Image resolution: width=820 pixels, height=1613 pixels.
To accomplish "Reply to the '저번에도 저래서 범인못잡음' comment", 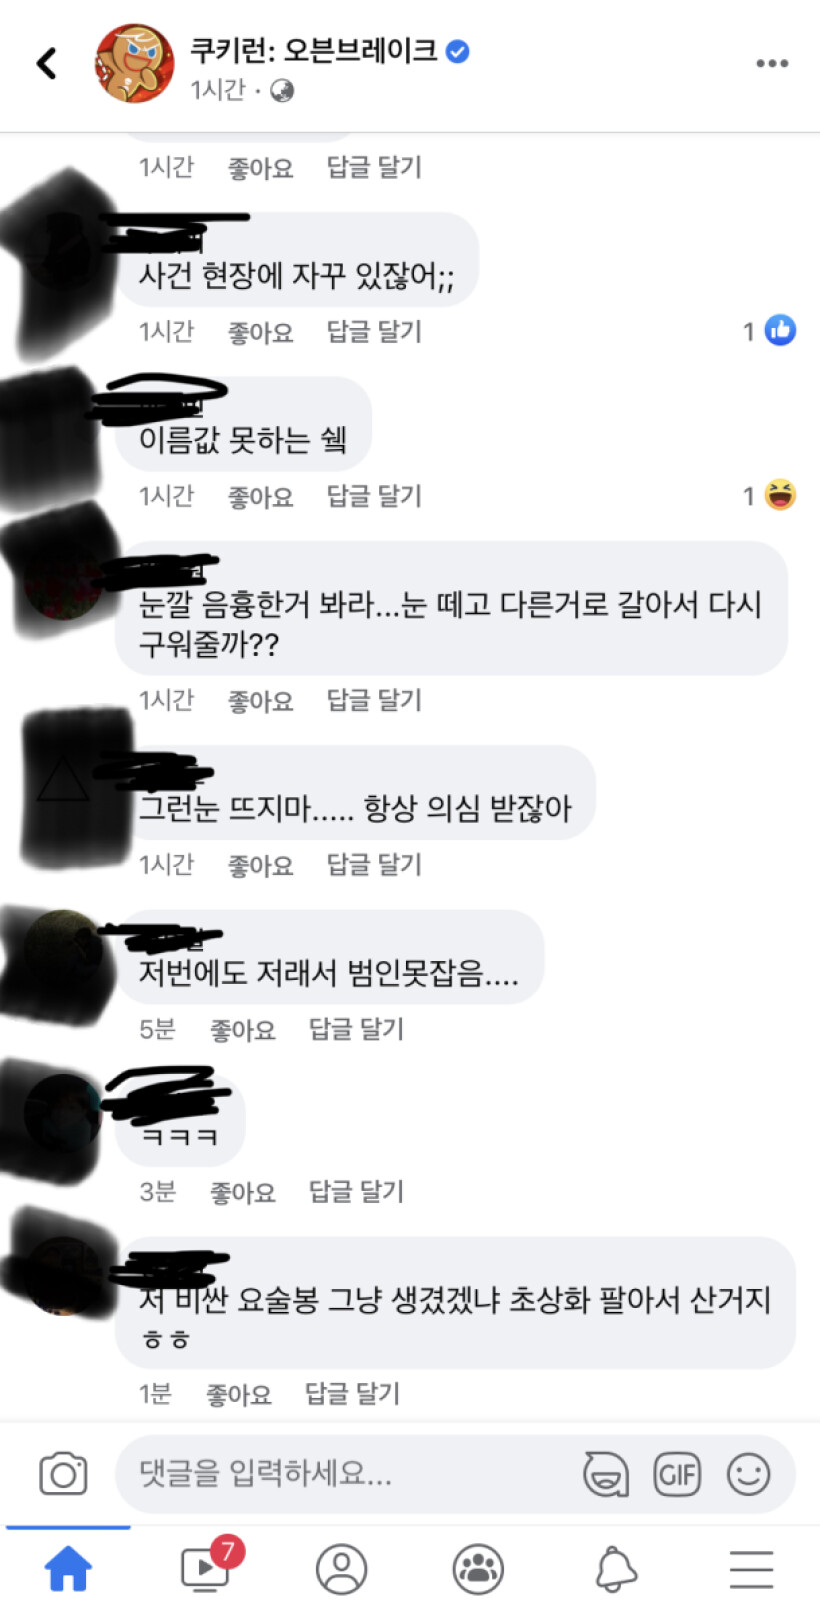I will [356, 1029].
